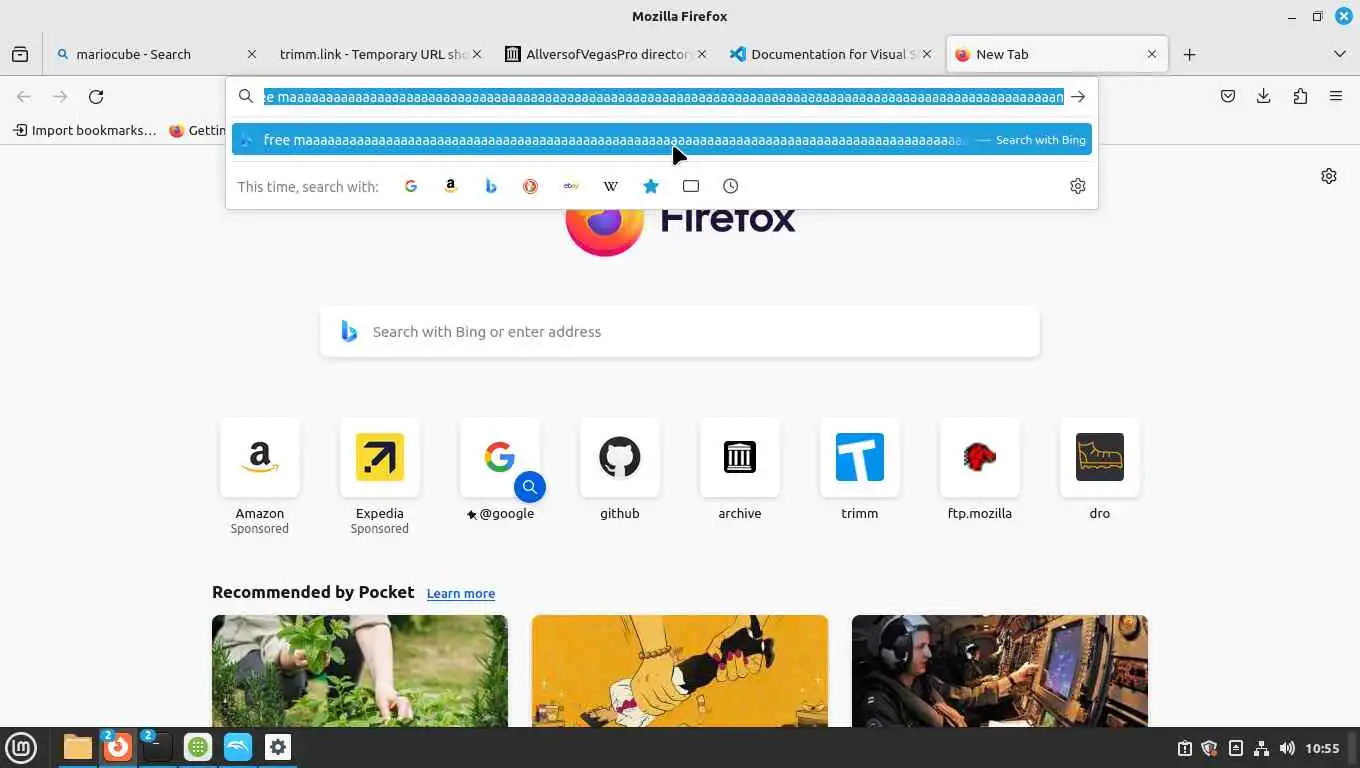This screenshot has width=1360, height=768.
Task: Switch to the trimm.link tab
Action: 379,54
